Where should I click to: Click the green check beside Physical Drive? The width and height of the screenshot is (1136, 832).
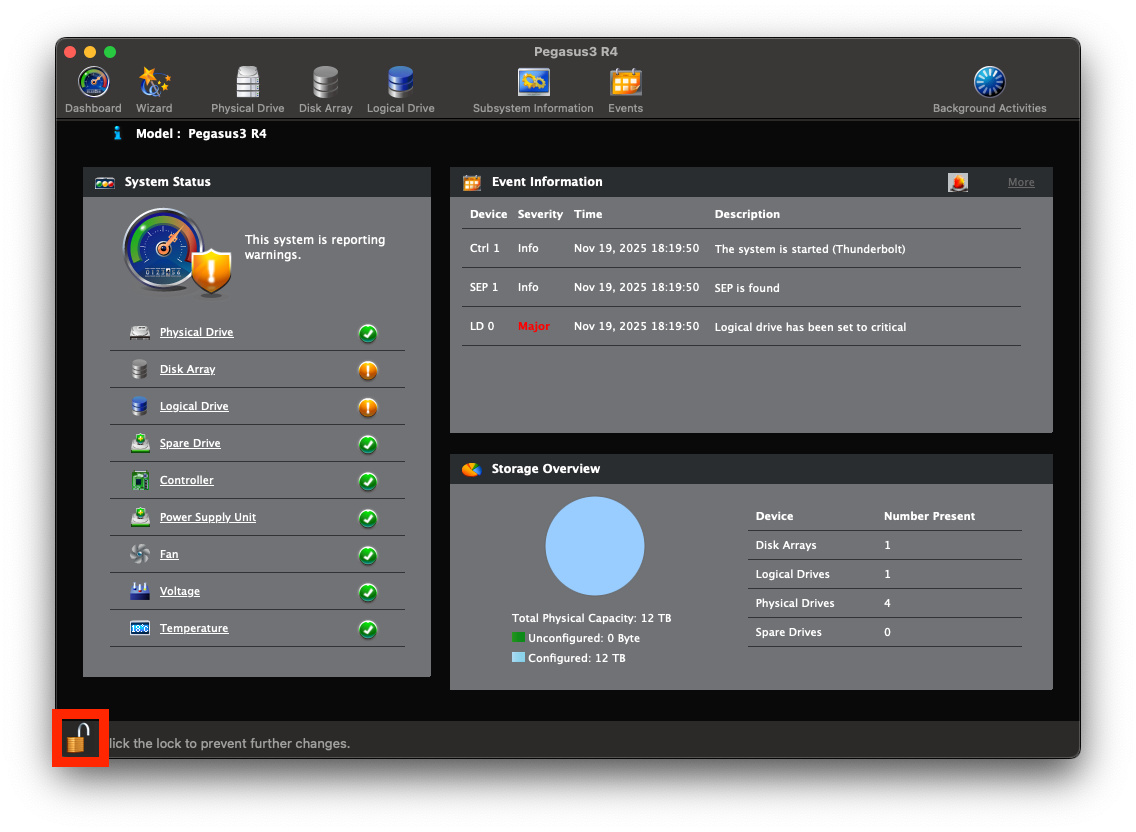368,333
